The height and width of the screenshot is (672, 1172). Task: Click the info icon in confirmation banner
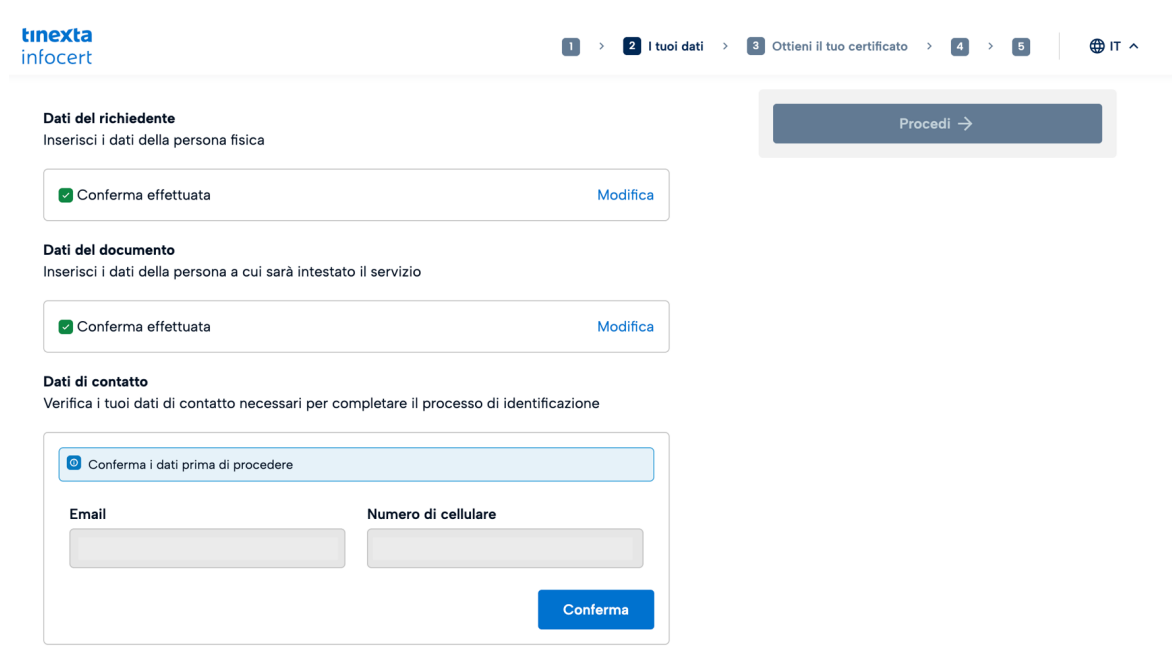(74, 463)
